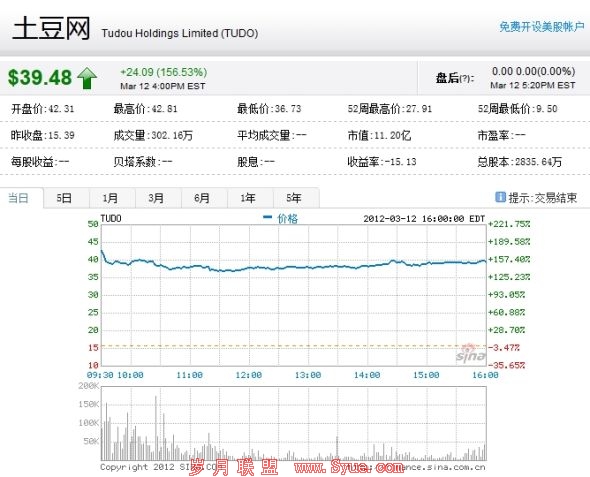Click the Mar 12 5:20PM EST after-hours timestamp
This screenshot has height=477, width=590.
pyautogui.click(x=532, y=85)
